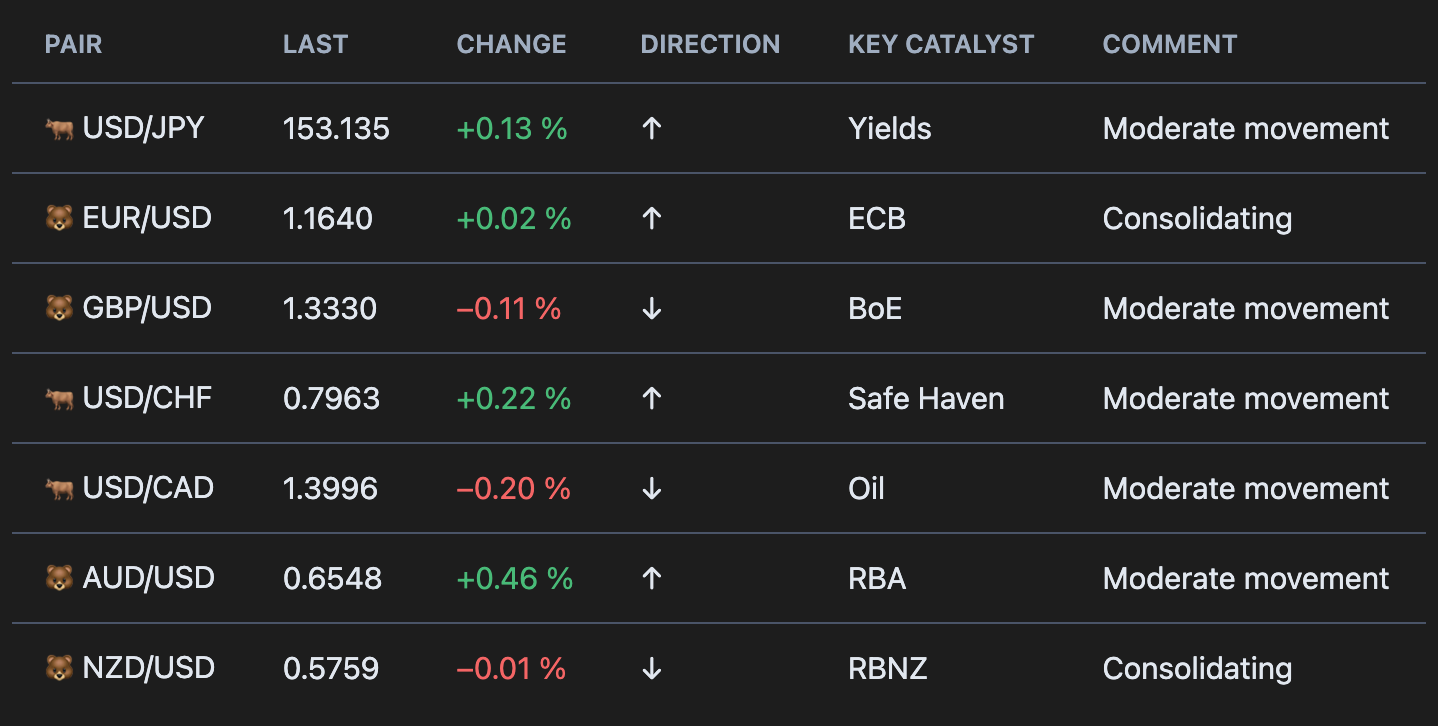Viewport: 1438px width, 726px height.
Task: Click the bull icon beside USD/CAD
Action: tap(59, 489)
